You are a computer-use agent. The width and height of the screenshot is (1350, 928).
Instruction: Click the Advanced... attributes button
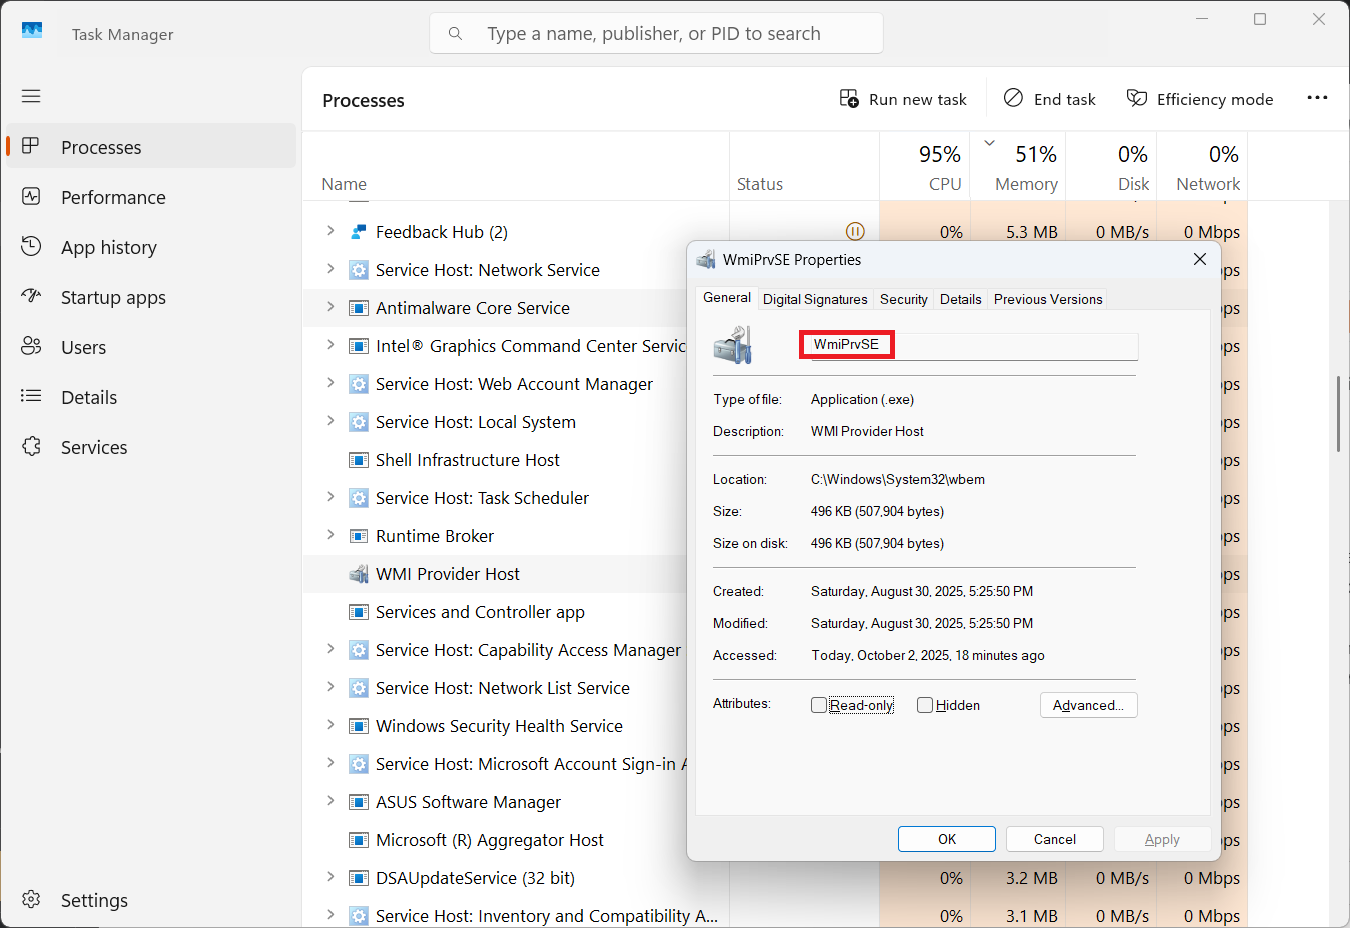(1088, 705)
